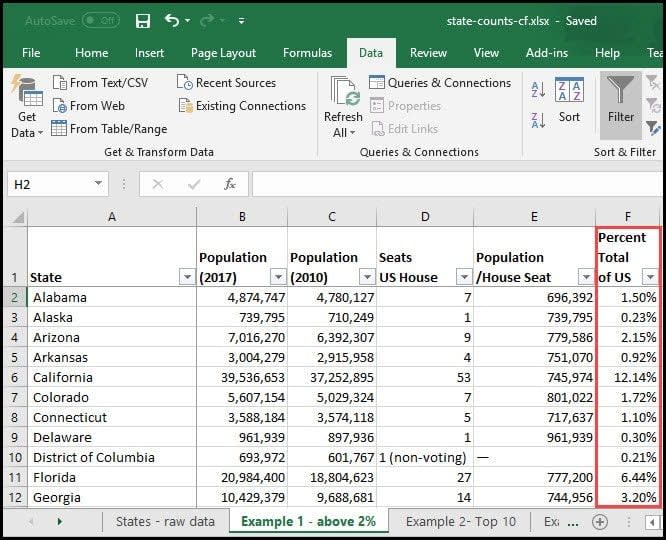
Task: Click the Cancel X in formula bar
Action: pos(158,184)
